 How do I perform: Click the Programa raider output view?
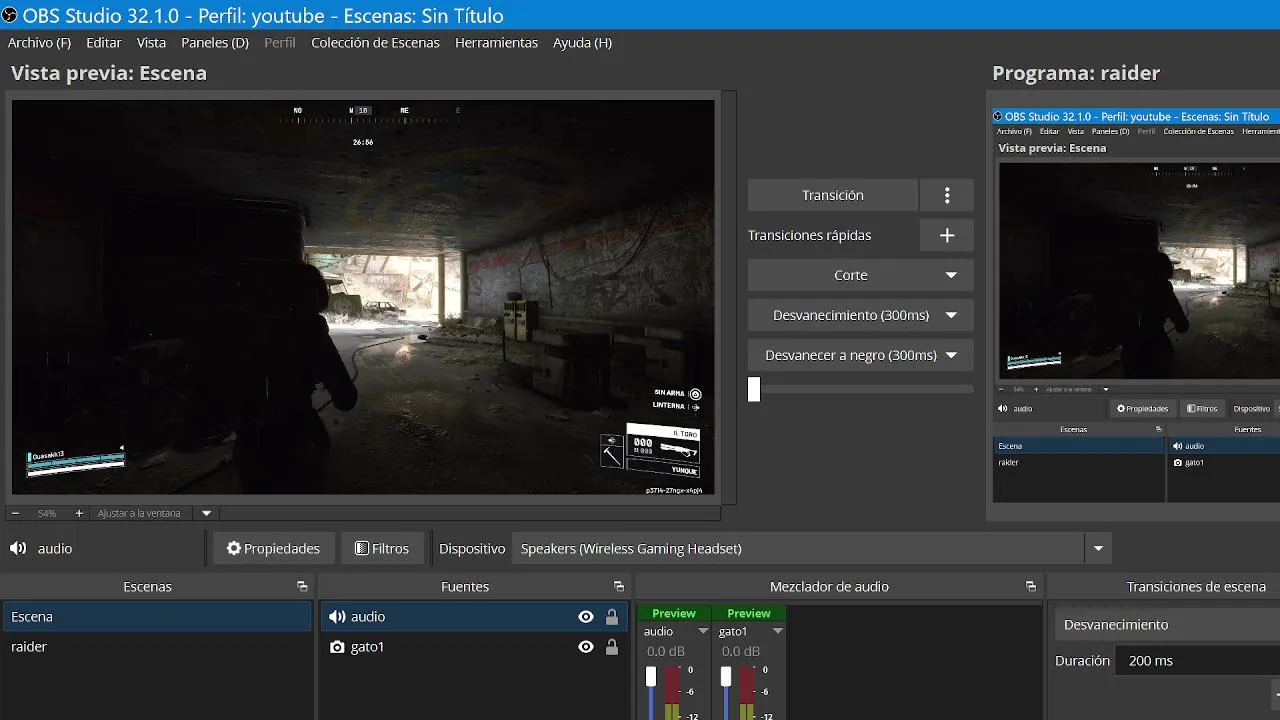1136,305
